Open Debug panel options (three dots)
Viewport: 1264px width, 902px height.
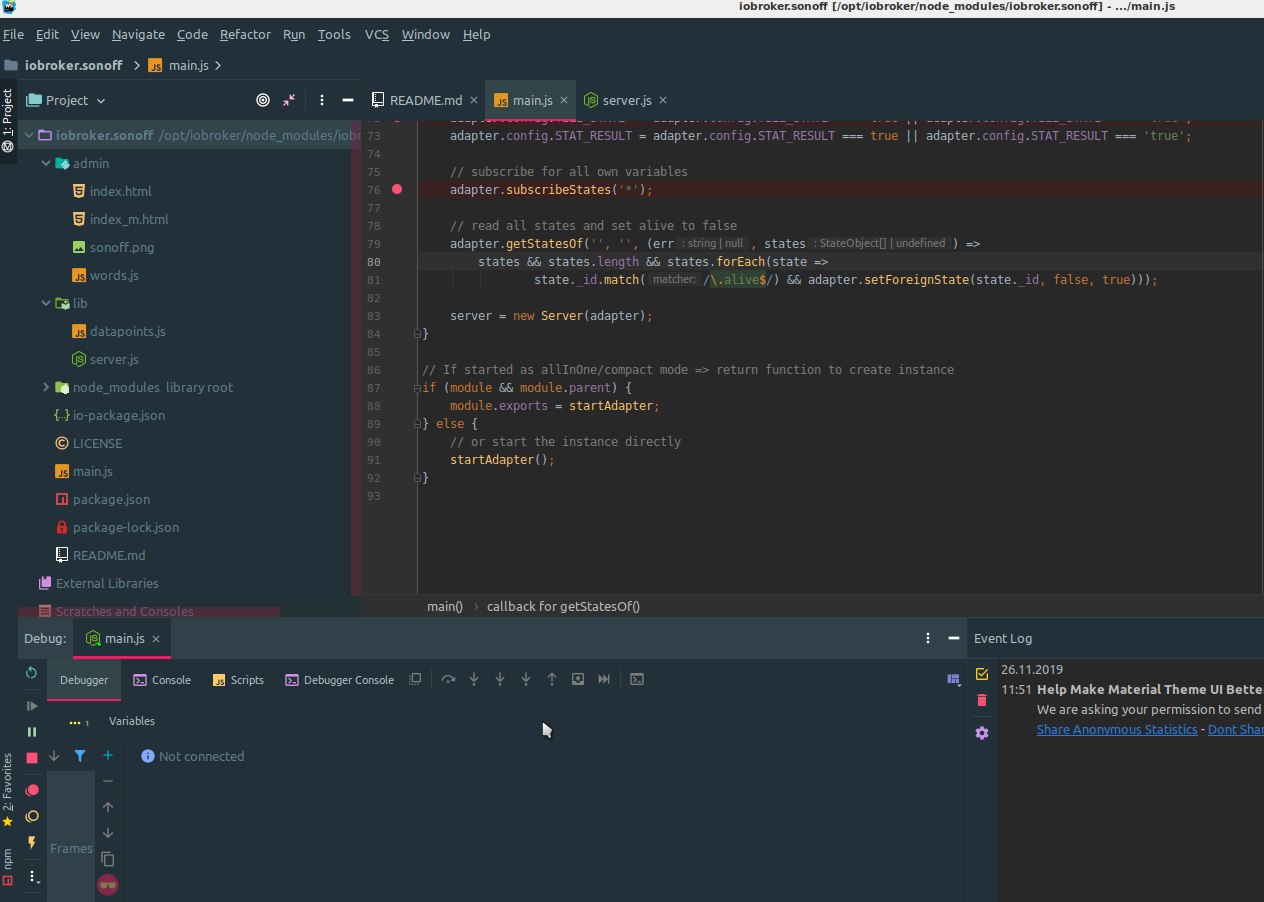click(x=926, y=637)
